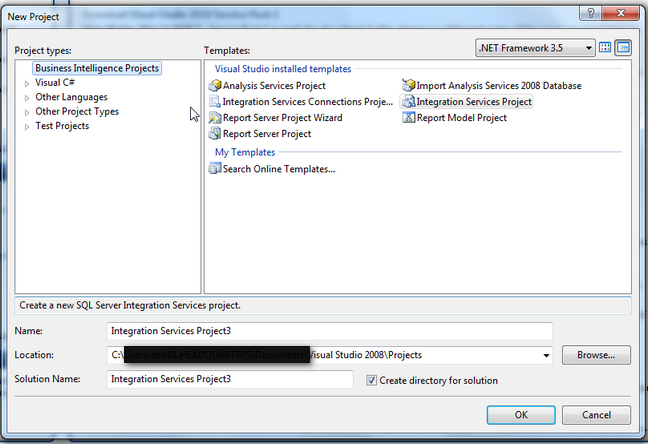Viewport: 648px width, 444px height.
Task: Expand the Visual C# project types node
Action: point(27,83)
